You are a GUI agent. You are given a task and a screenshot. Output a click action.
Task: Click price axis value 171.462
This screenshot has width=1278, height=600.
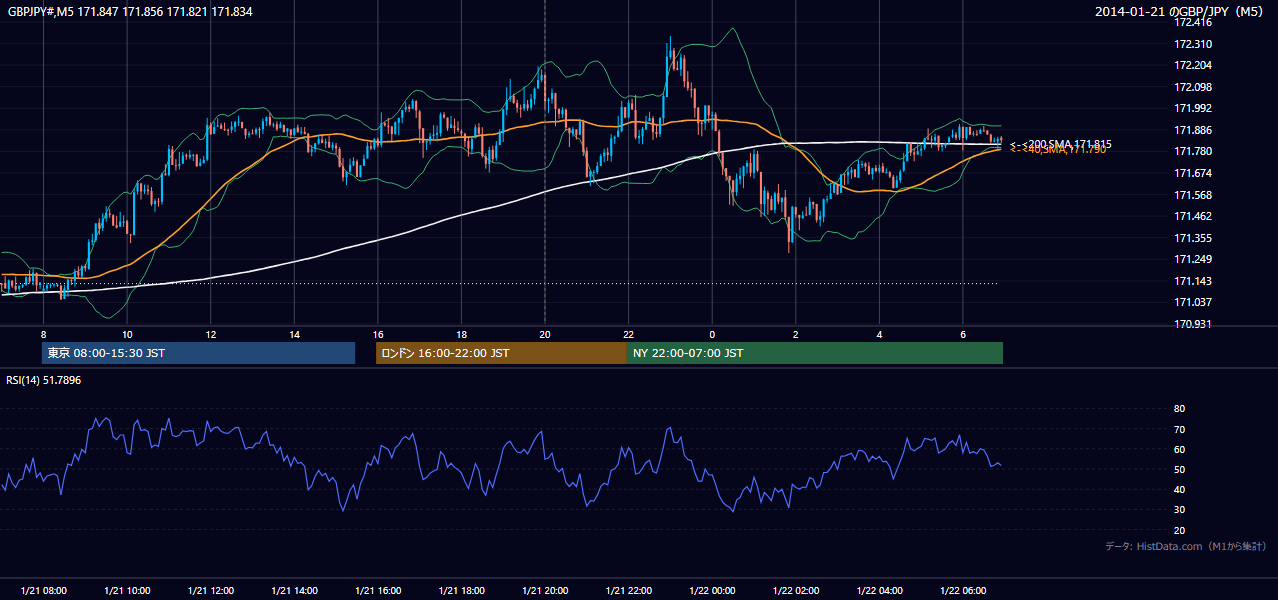(1194, 216)
